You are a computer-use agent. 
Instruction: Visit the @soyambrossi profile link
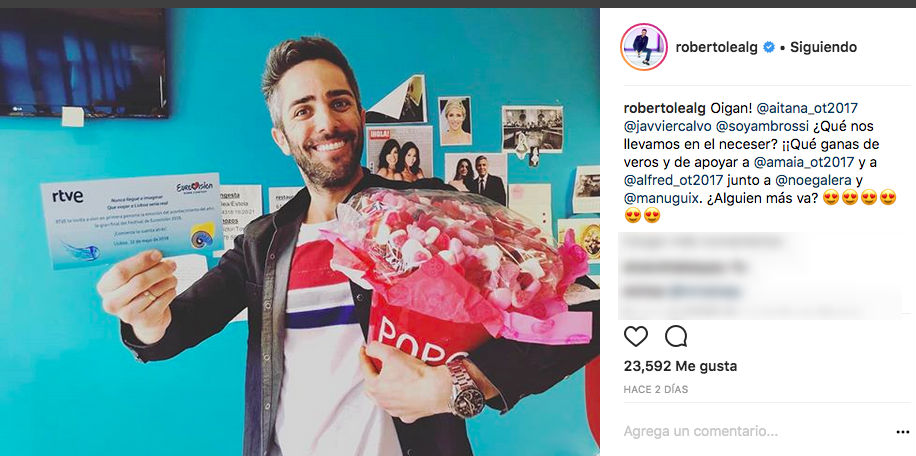[x=765, y=126]
